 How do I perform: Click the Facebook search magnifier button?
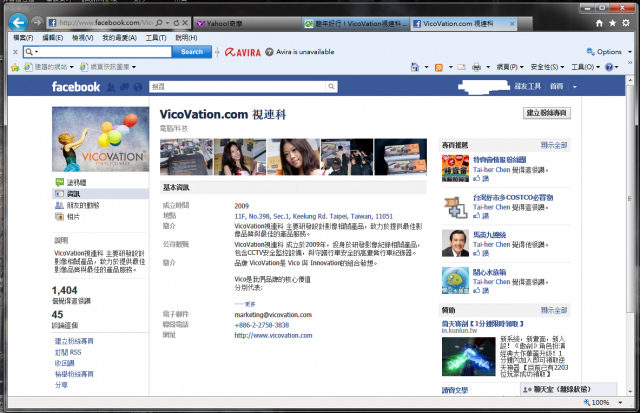[x=331, y=86]
